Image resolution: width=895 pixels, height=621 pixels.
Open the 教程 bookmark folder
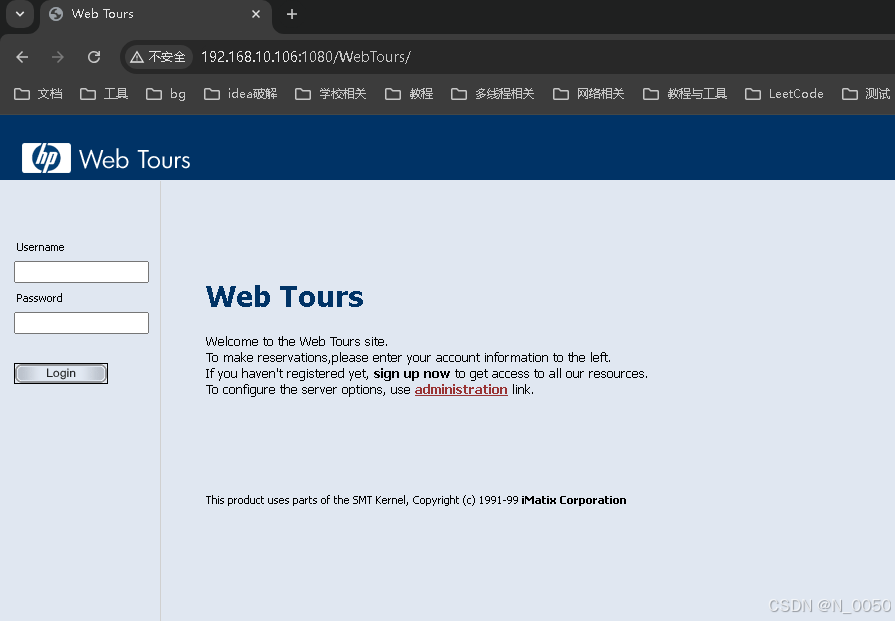coord(409,94)
